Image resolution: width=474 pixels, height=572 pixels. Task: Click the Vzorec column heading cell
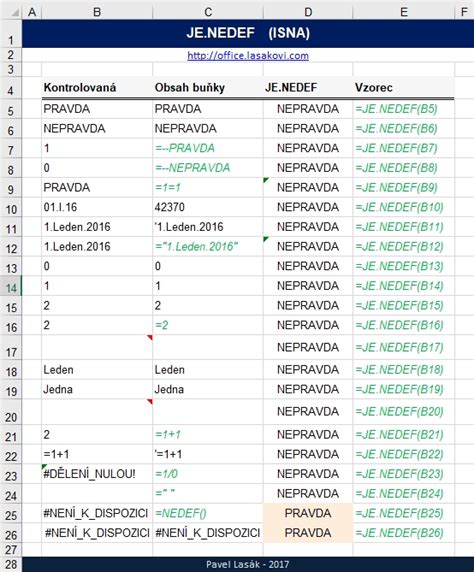point(404,88)
